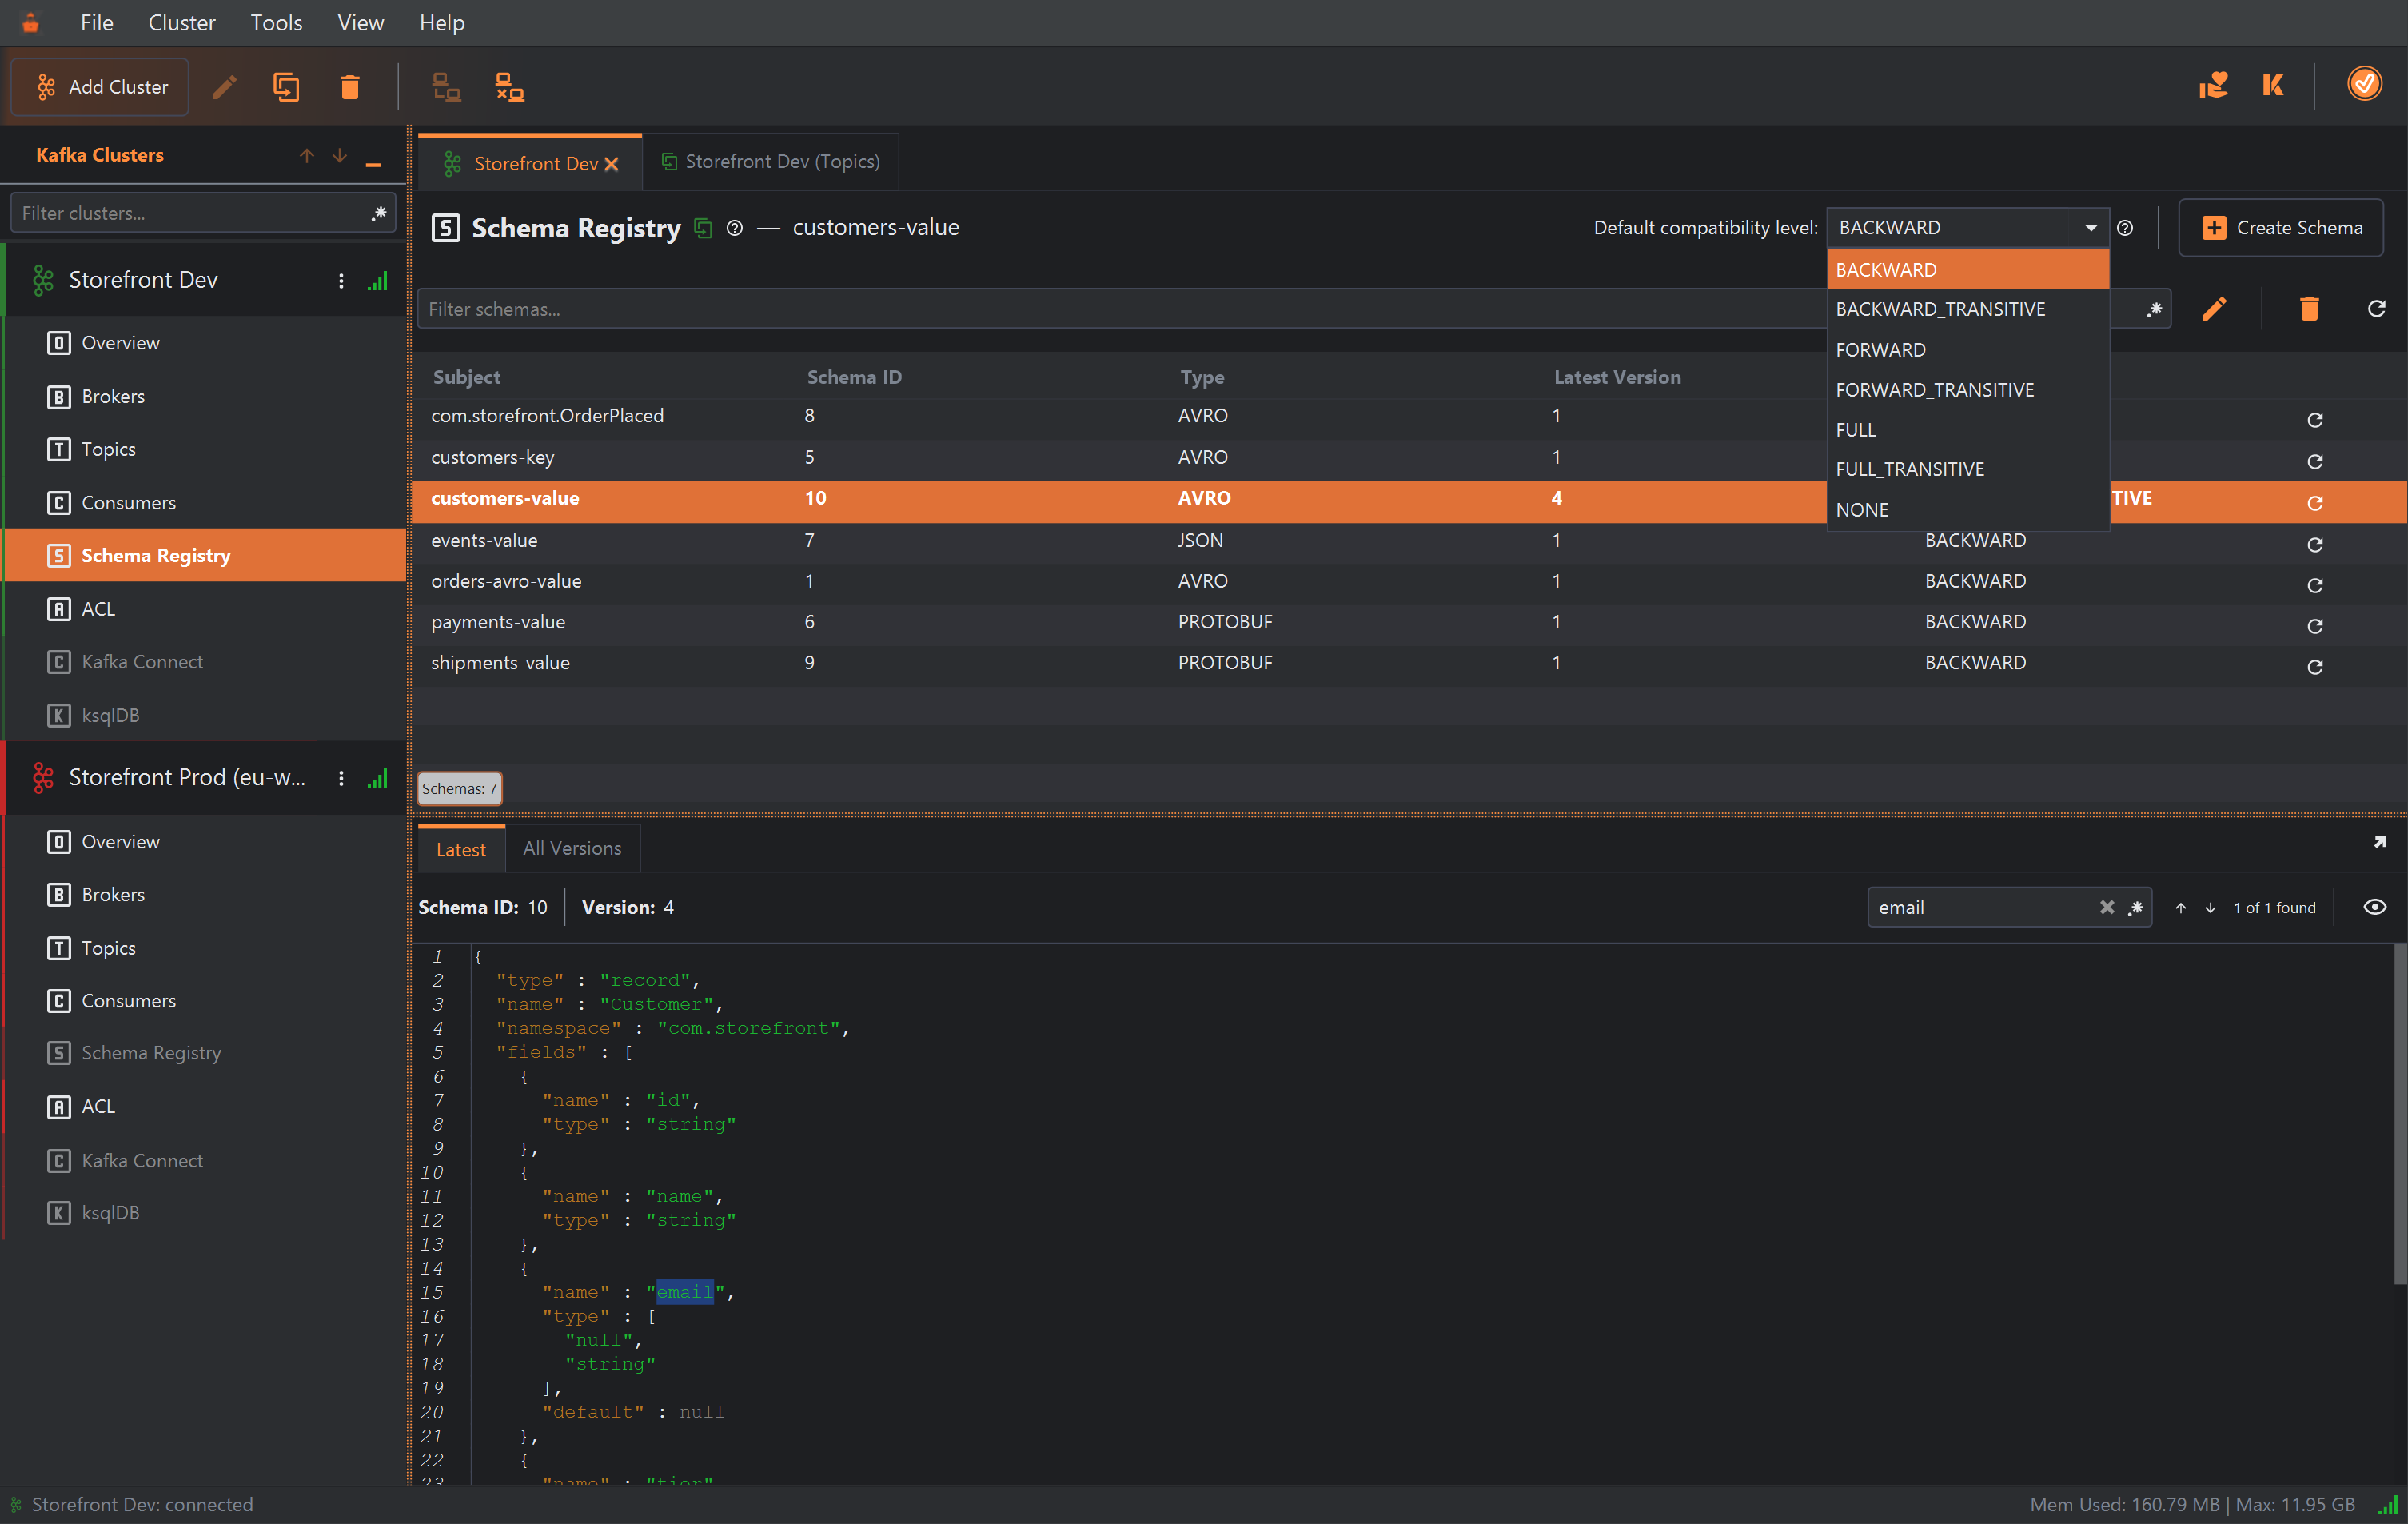Open the Cluster menu
2408x1524 pixels.
(181, 22)
